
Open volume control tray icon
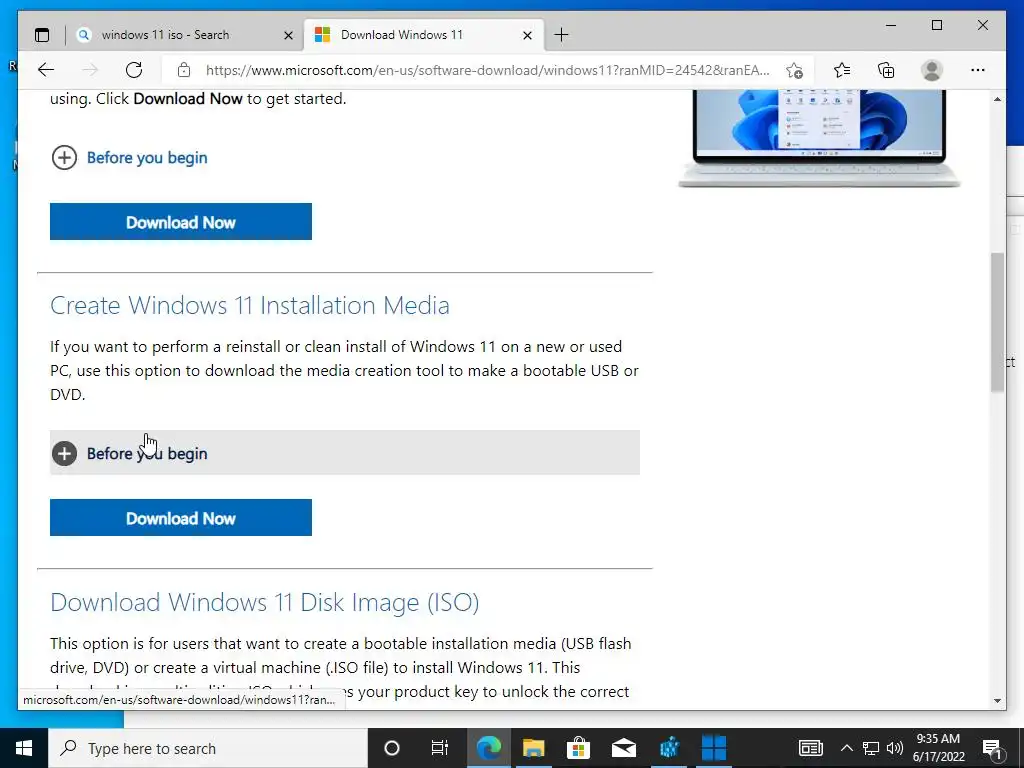coord(895,748)
